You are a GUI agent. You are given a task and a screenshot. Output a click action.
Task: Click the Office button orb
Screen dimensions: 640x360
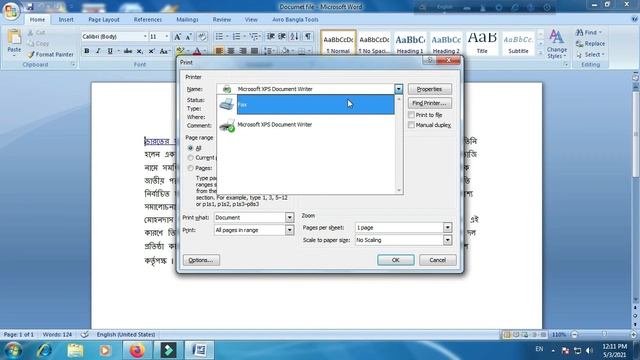11,11
